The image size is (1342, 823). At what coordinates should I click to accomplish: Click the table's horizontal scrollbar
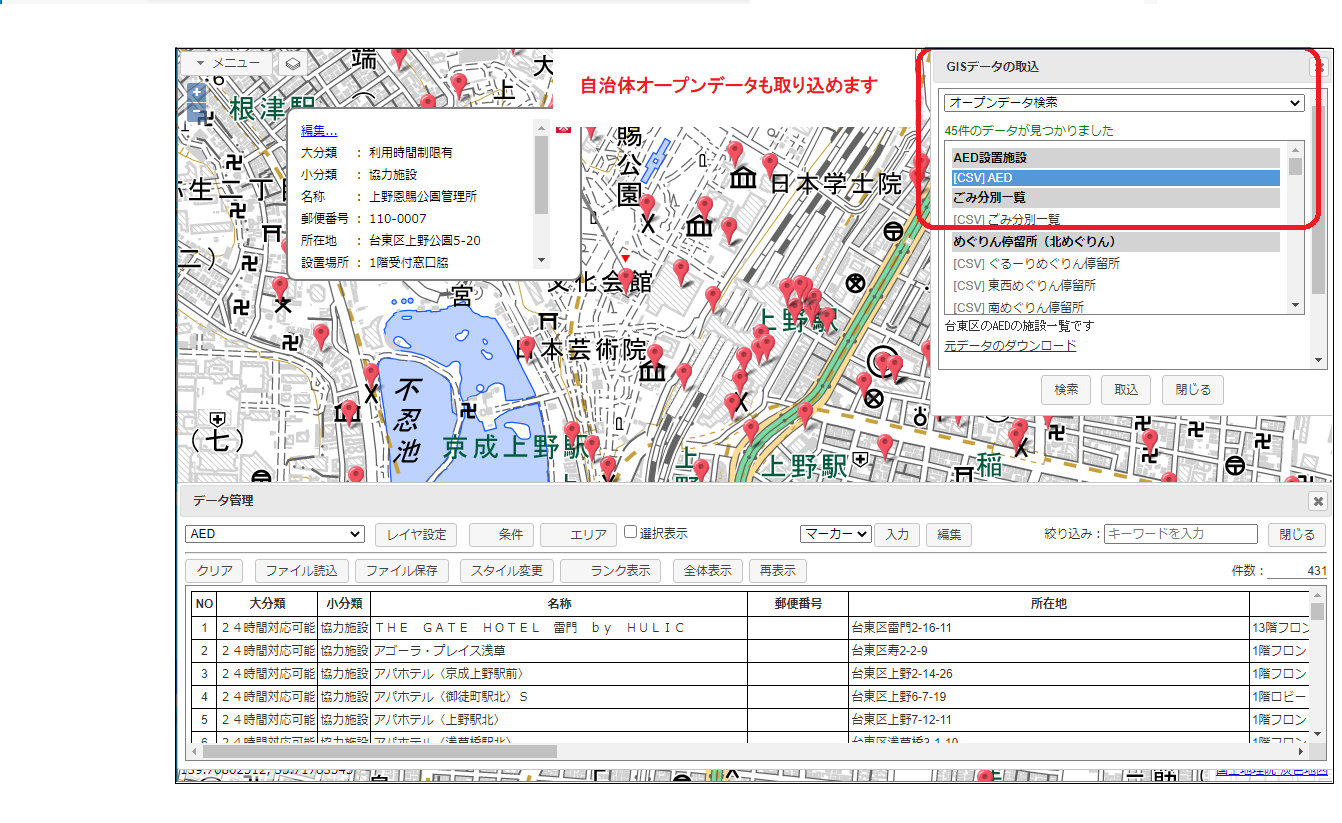coord(381,750)
